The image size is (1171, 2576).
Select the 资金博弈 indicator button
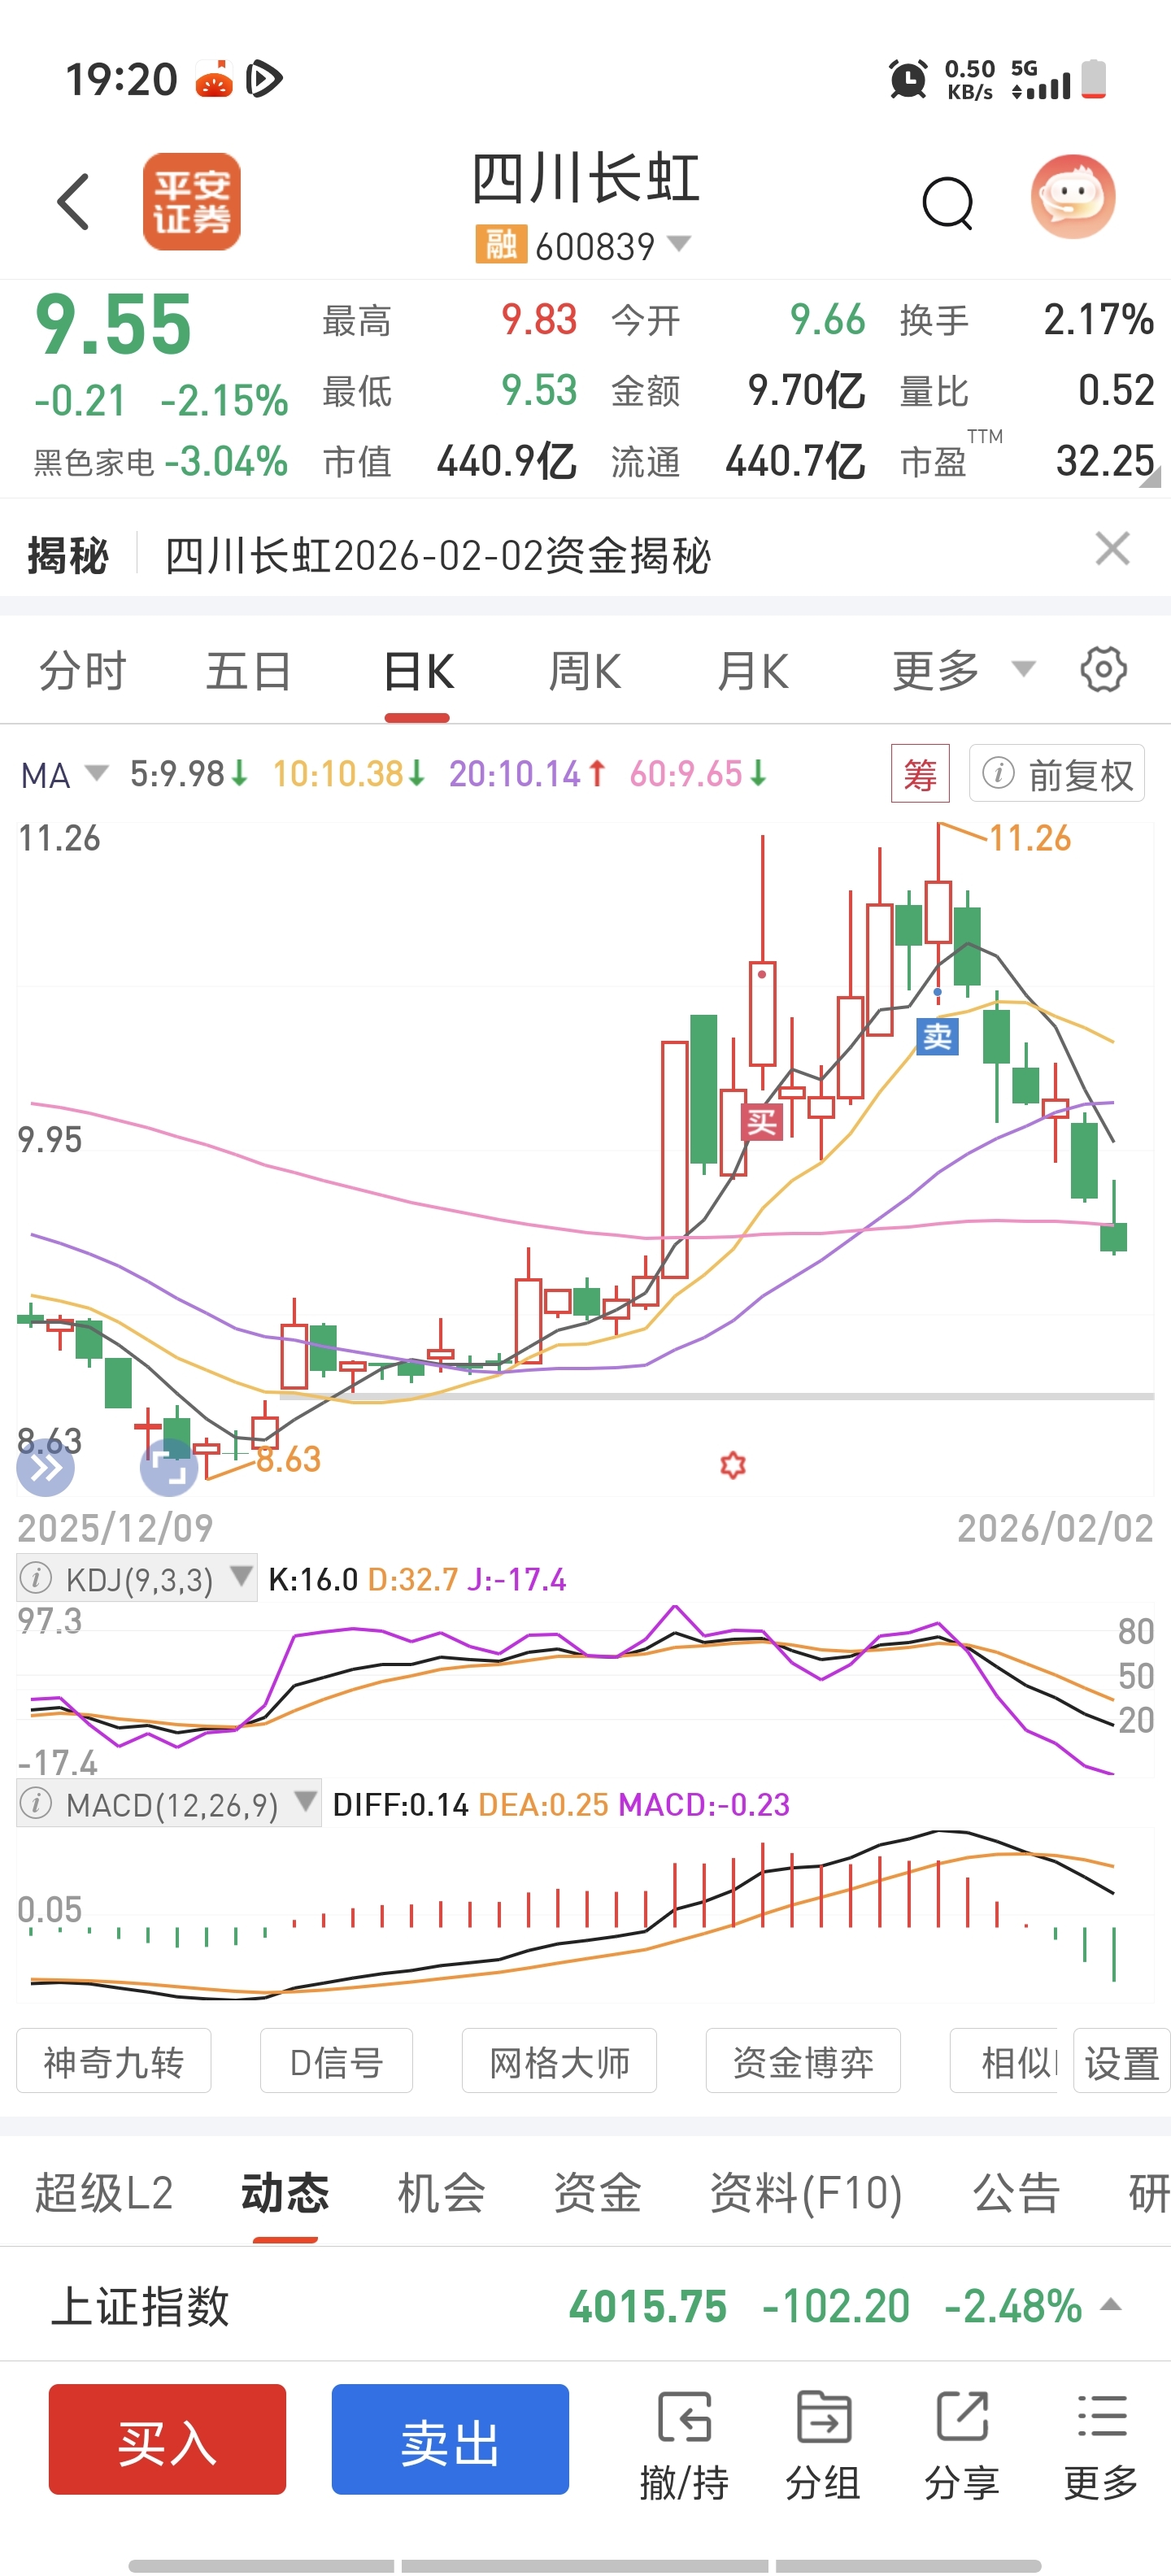coord(803,2061)
